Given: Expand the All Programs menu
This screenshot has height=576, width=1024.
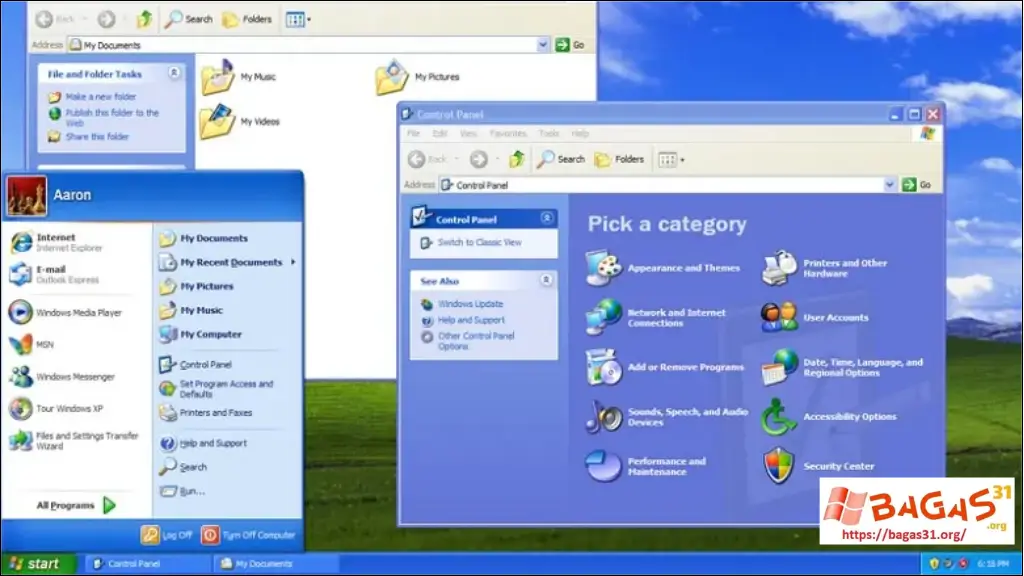Looking at the screenshot, I should click(66, 505).
